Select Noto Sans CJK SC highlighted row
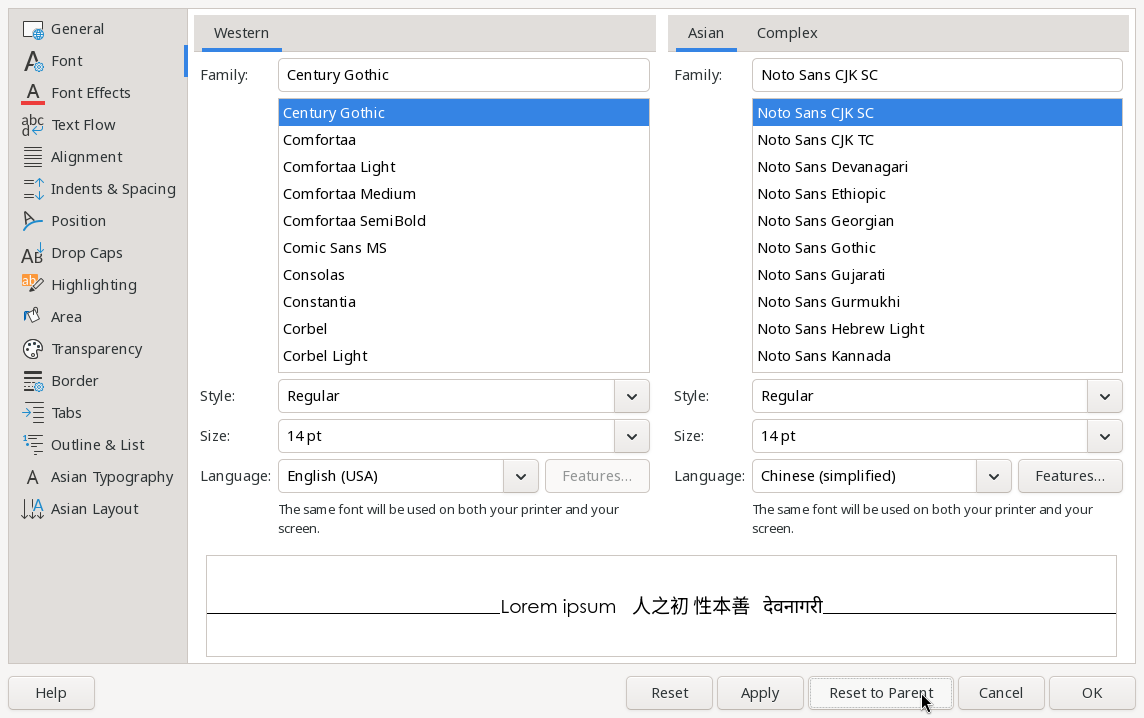Screen dimensions: 1144x718 (938, 113)
